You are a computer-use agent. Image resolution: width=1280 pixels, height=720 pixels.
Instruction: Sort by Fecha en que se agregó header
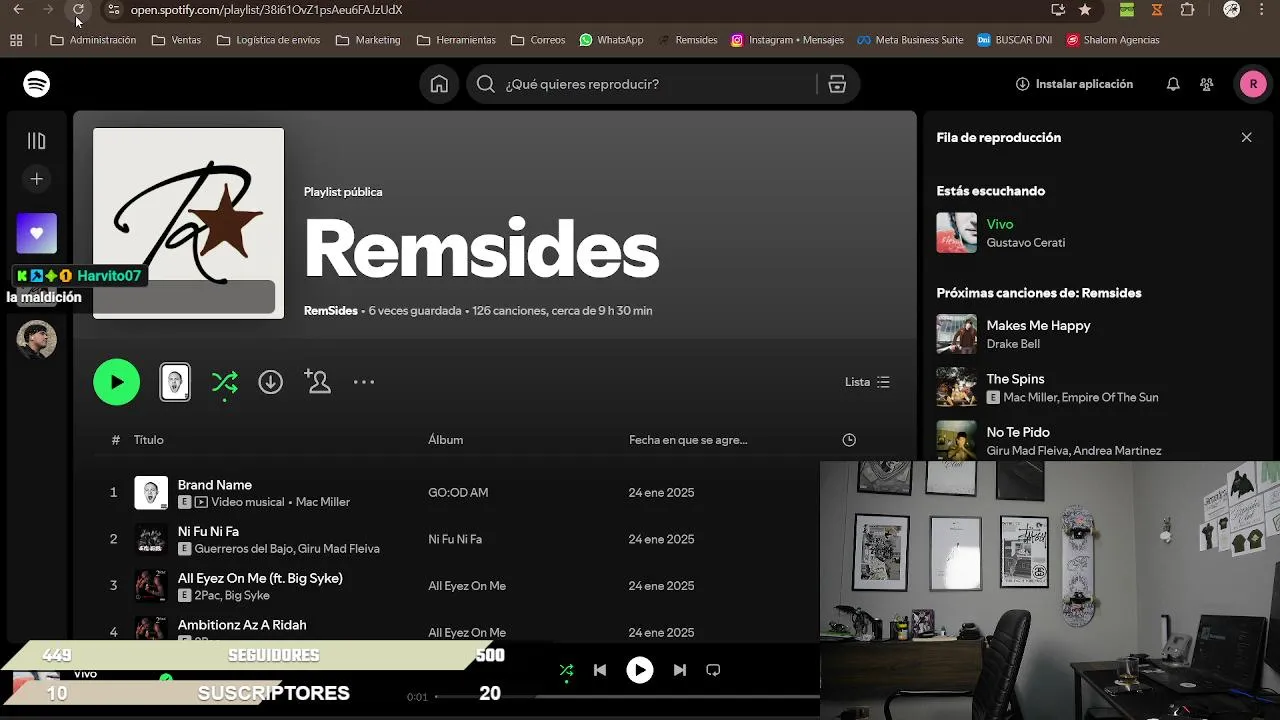click(x=688, y=440)
